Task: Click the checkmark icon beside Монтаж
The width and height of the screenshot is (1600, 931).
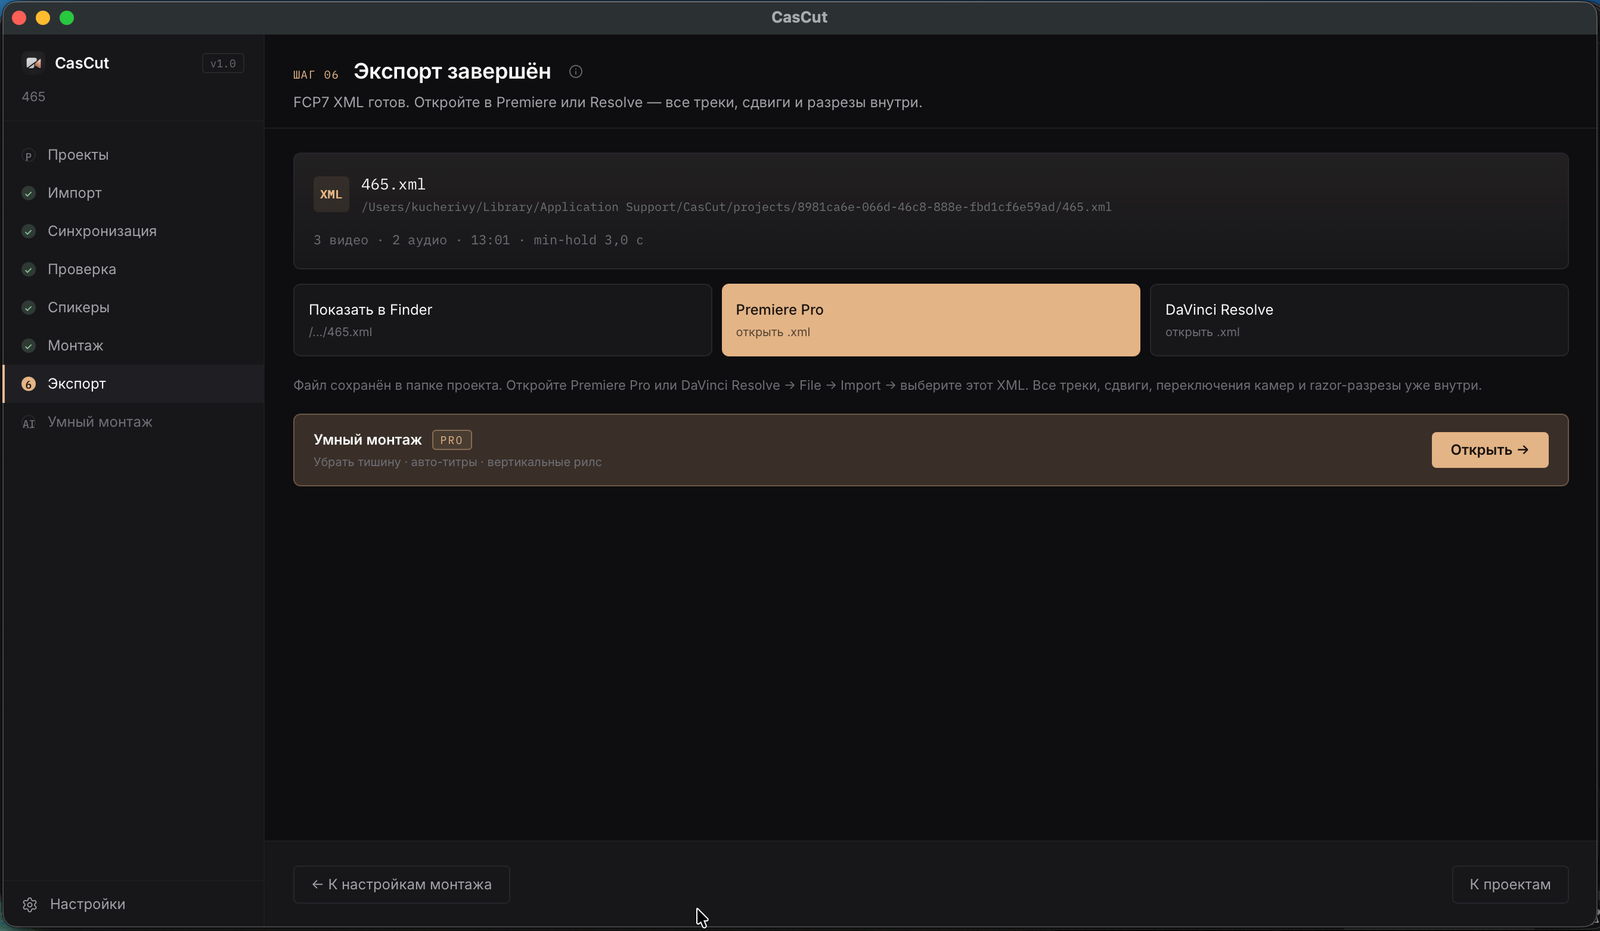Action: pos(28,346)
